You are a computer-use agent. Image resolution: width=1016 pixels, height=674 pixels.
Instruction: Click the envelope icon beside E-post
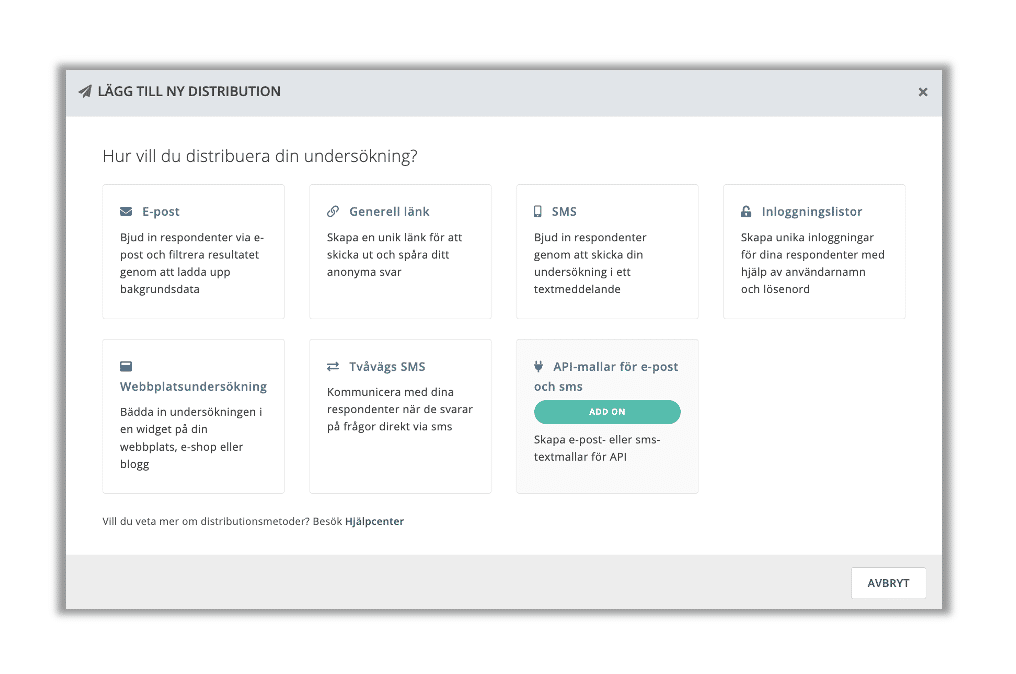pos(126,212)
